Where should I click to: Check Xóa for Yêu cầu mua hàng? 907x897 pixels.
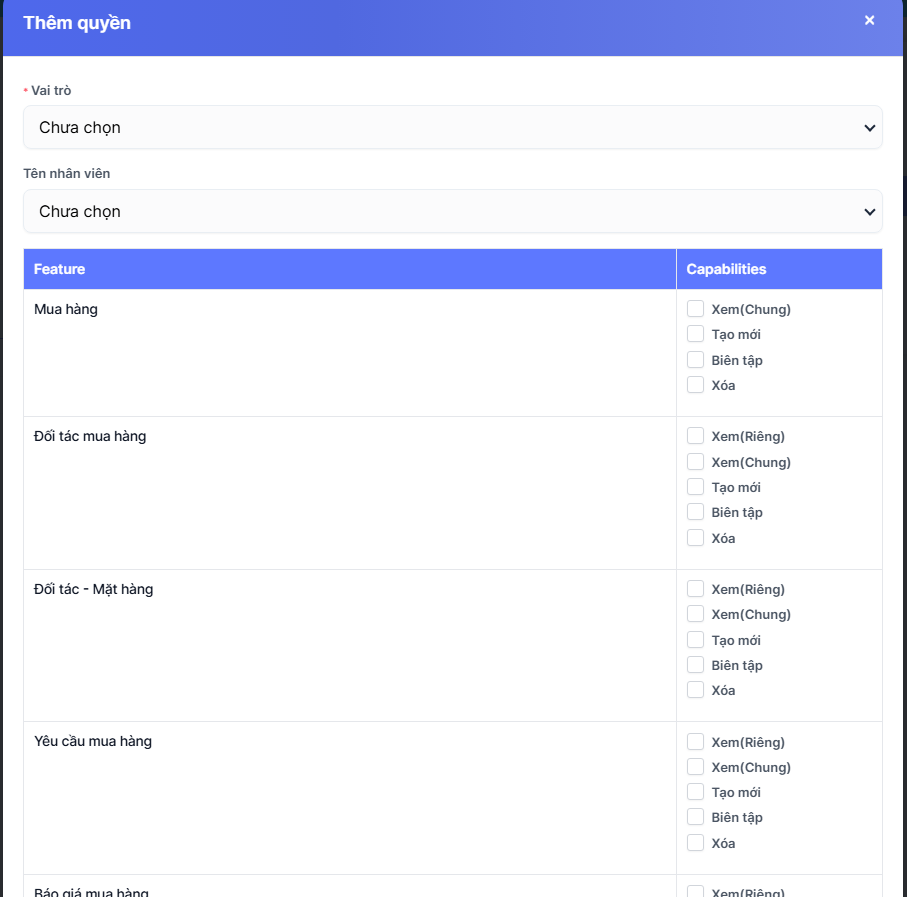click(x=696, y=843)
